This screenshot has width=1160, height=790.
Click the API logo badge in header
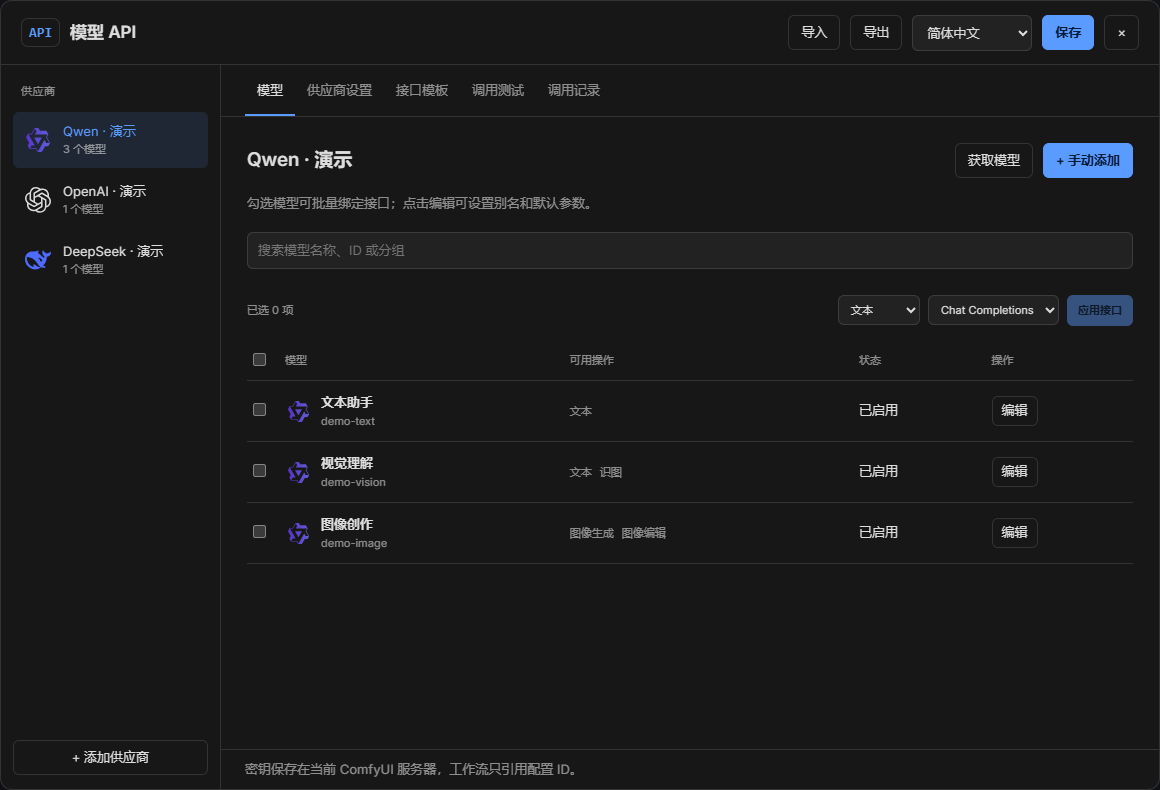[x=40, y=33]
